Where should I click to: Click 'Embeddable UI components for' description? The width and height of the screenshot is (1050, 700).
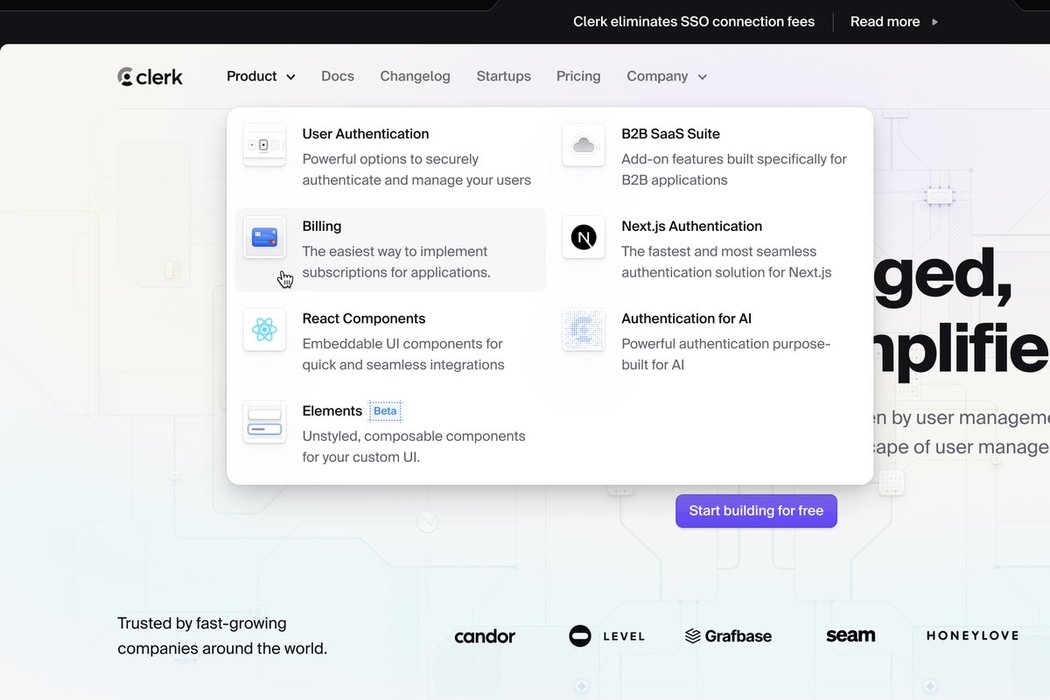point(402,344)
